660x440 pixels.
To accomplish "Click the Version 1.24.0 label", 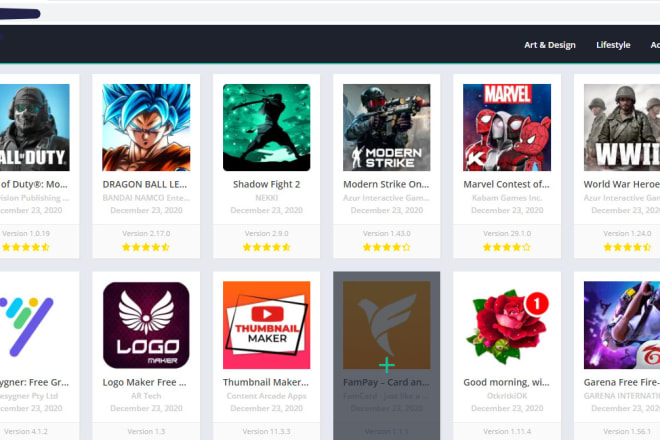I will coord(627,233).
